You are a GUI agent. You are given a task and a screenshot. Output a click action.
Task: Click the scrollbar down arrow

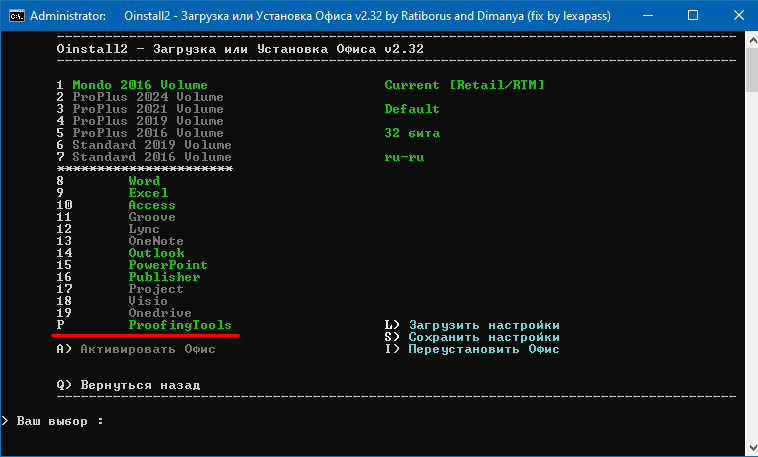click(x=752, y=449)
